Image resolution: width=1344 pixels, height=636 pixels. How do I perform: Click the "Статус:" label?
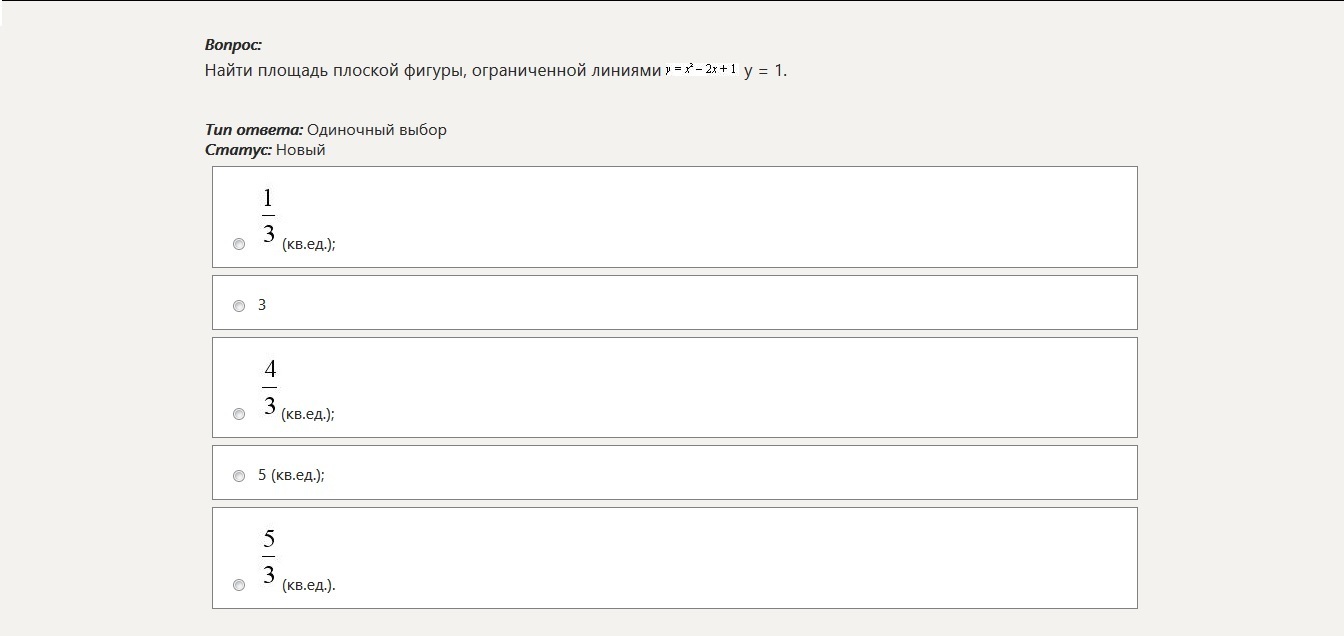pyautogui.click(x=238, y=150)
